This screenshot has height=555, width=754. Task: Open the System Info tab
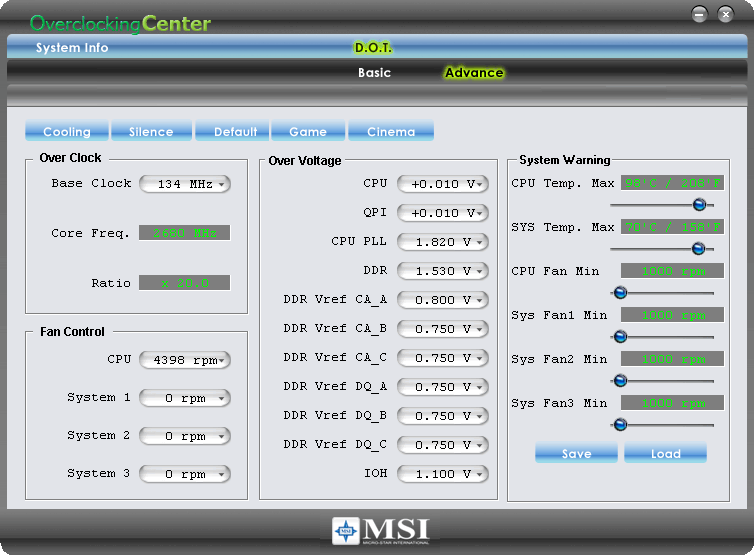tap(72, 48)
